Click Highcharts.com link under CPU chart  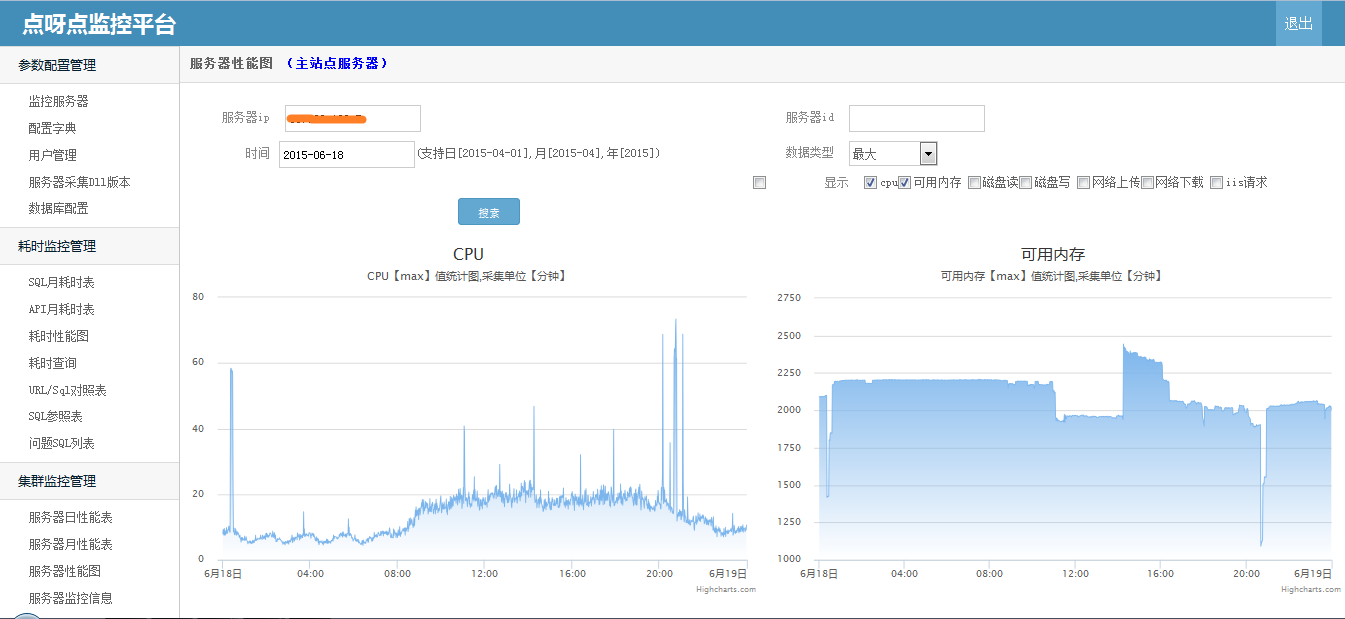pyautogui.click(x=726, y=589)
